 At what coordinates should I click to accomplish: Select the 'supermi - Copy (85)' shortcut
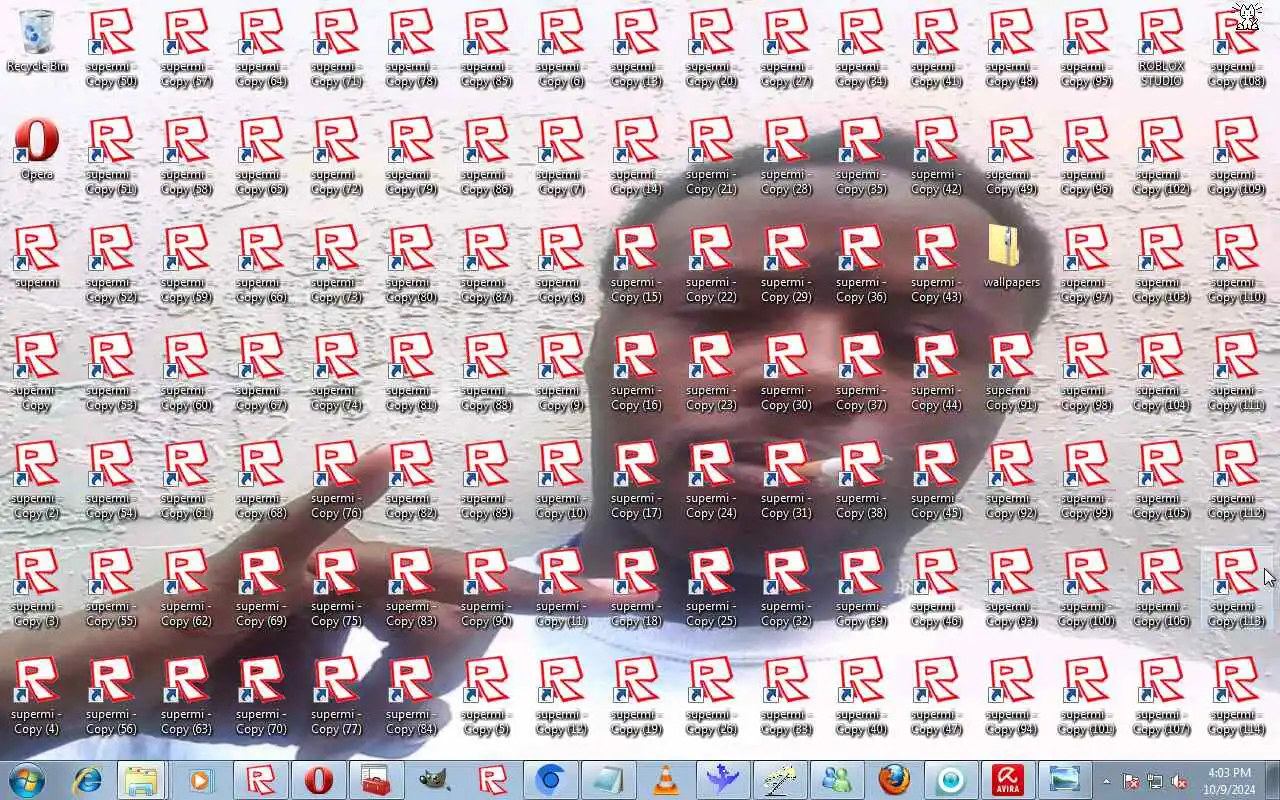[487, 48]
